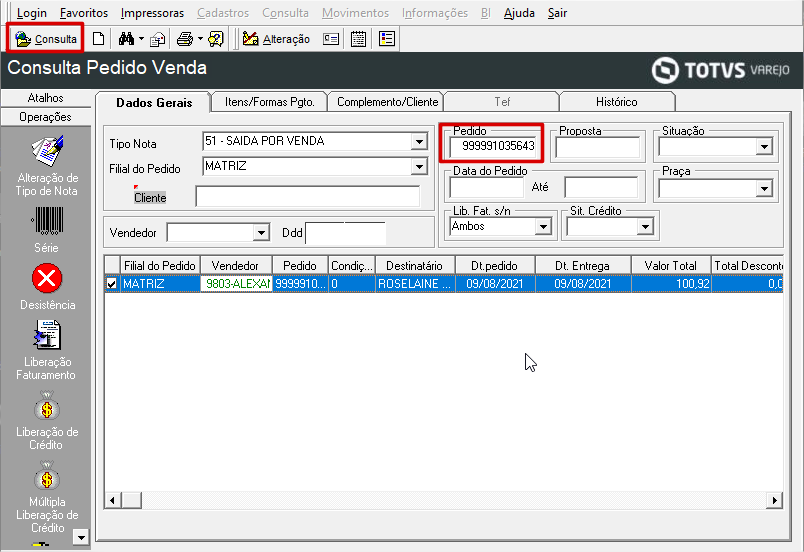Open the Tipo Nota dropdown
Viewport: 804px width, 552px height.
pyautogui.click(x=419, y=141)
